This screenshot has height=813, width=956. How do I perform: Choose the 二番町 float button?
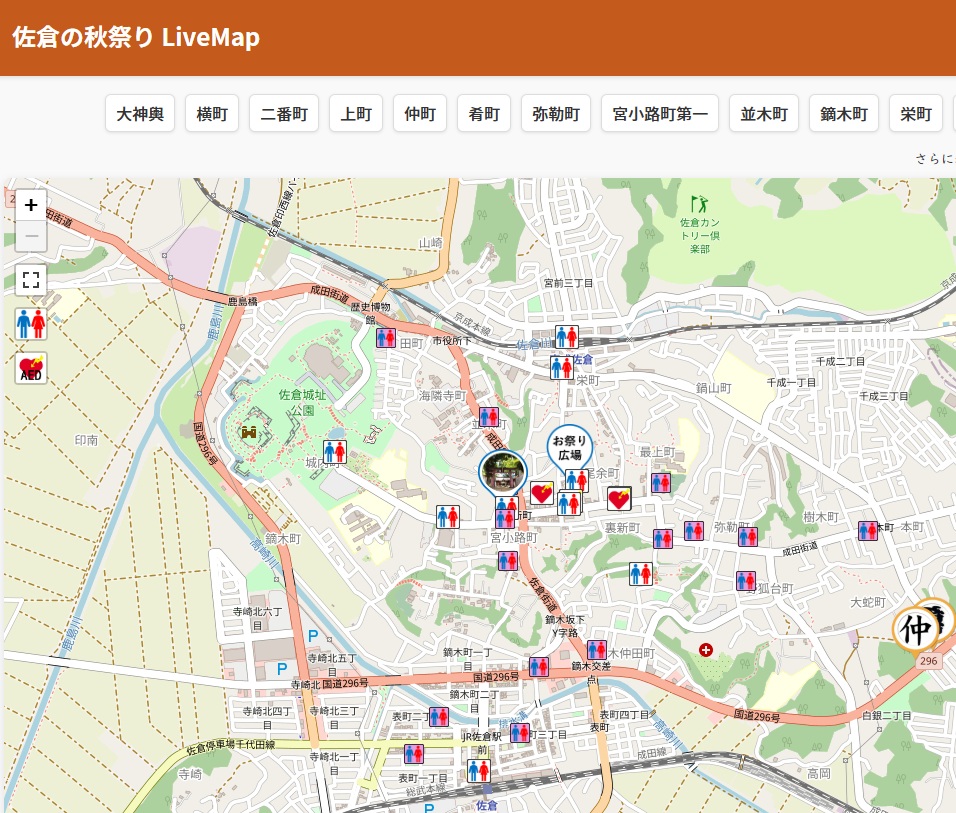284,114
